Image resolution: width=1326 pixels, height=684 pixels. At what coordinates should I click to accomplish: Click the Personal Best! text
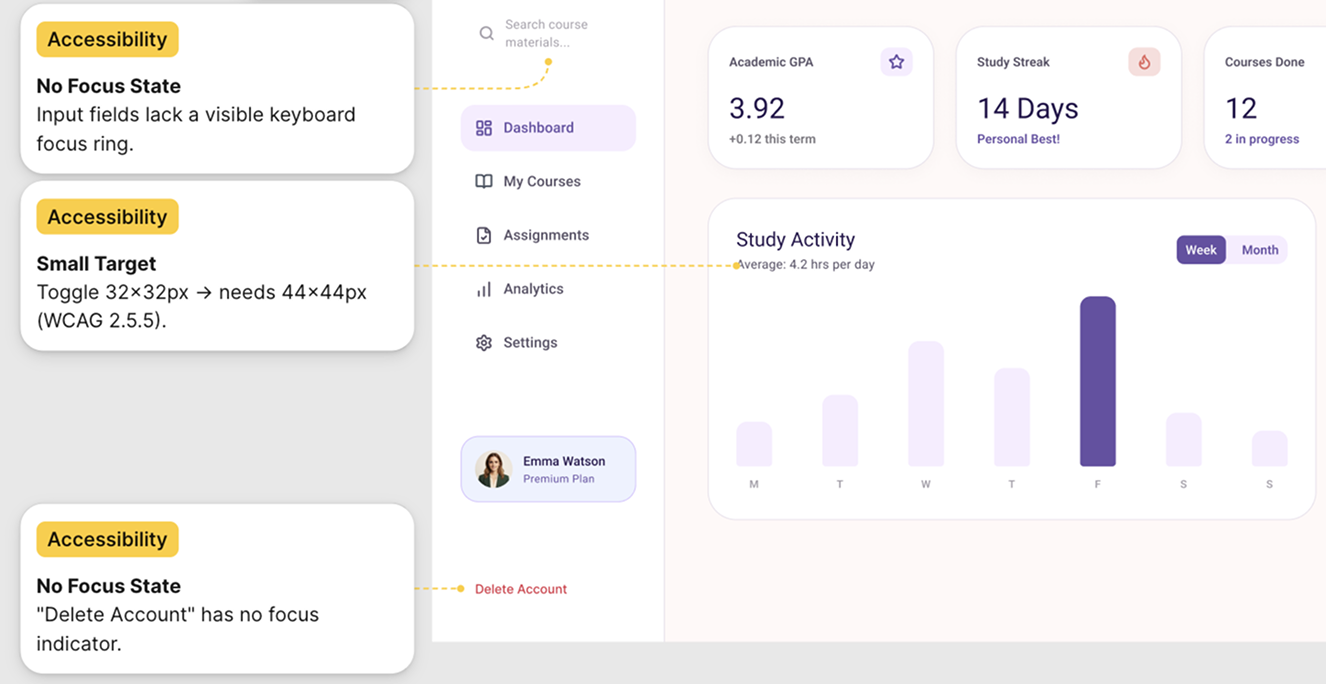[x=1018, y=139]
